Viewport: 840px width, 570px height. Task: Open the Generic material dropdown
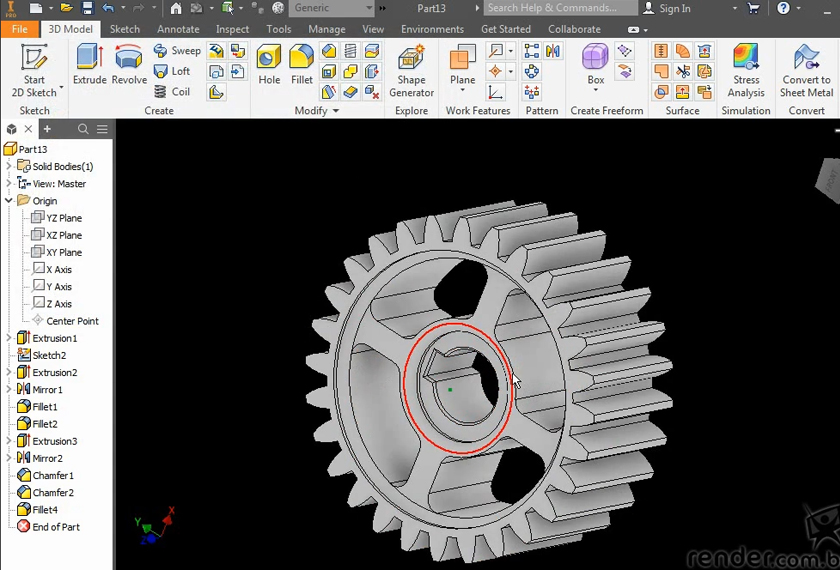(370, 8)
